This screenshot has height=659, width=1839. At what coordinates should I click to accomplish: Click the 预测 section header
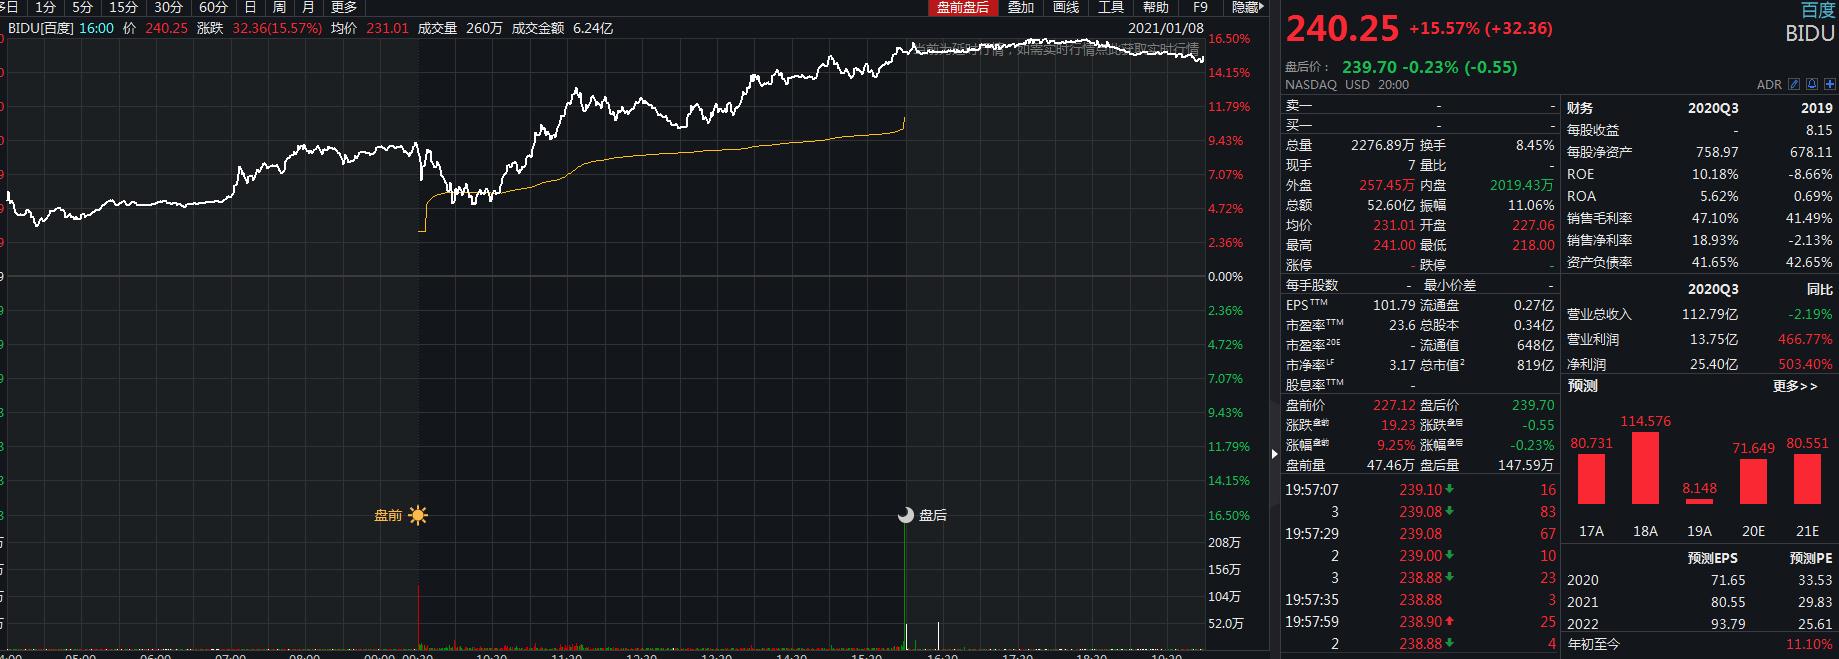click(x=1582, y=386)
